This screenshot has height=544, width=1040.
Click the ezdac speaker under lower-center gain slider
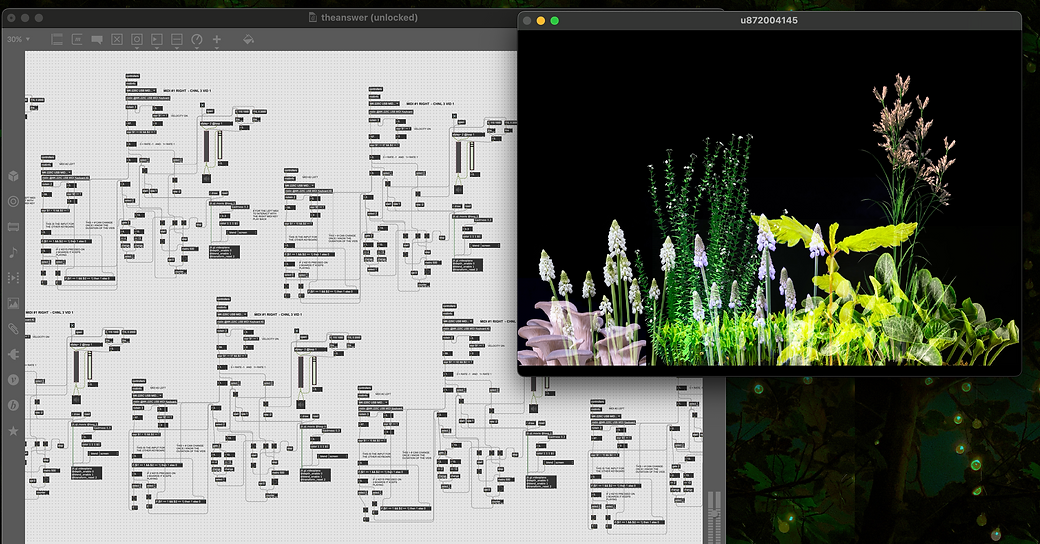(x=300, y=403)
